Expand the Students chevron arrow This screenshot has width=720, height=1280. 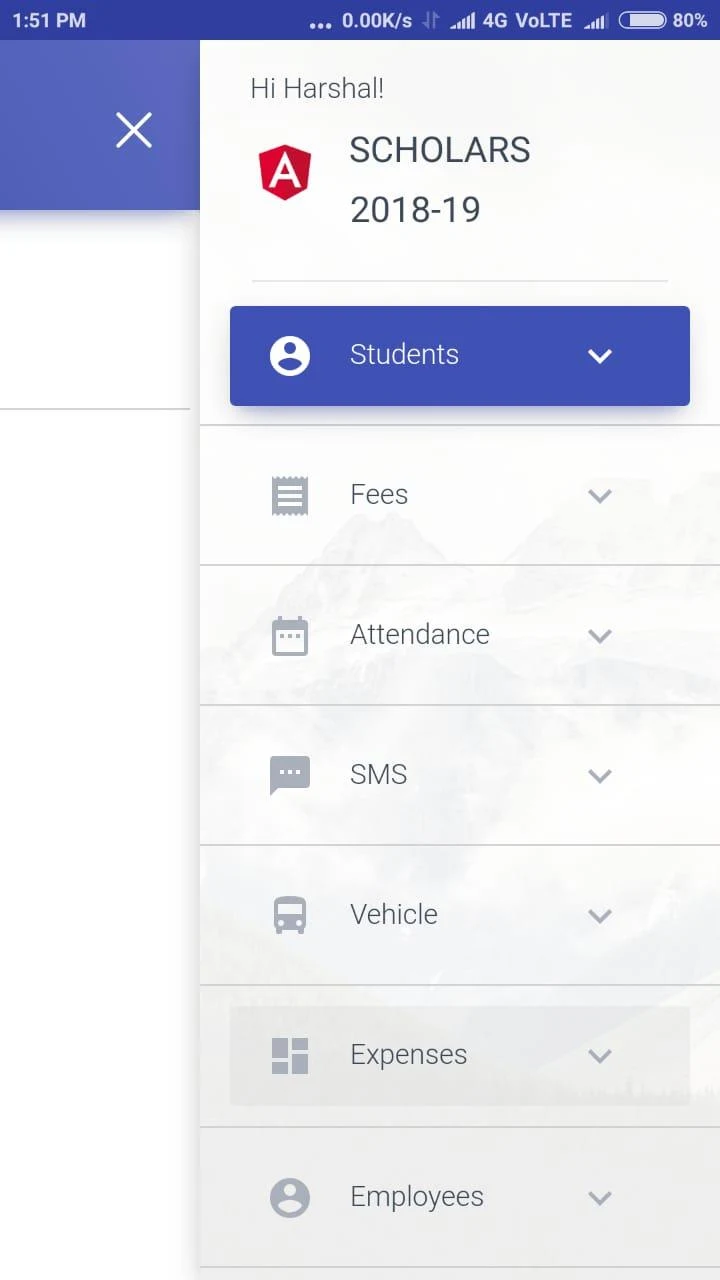coord(600,356)
